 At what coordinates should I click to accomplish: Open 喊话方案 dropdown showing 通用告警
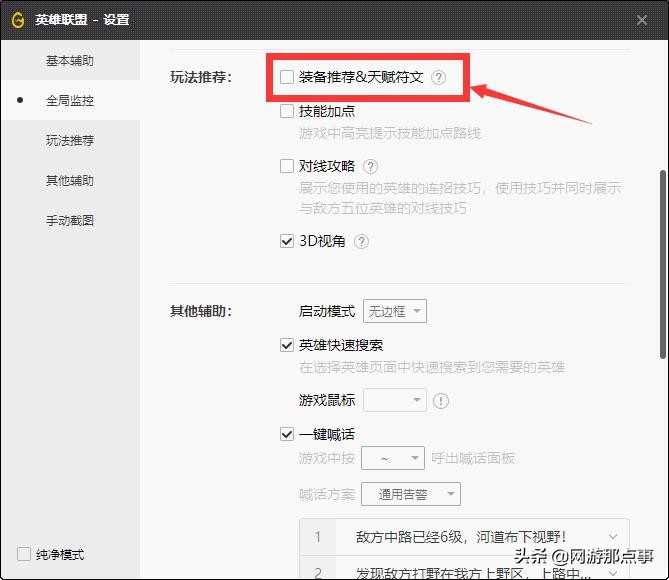tap(410, 494)
